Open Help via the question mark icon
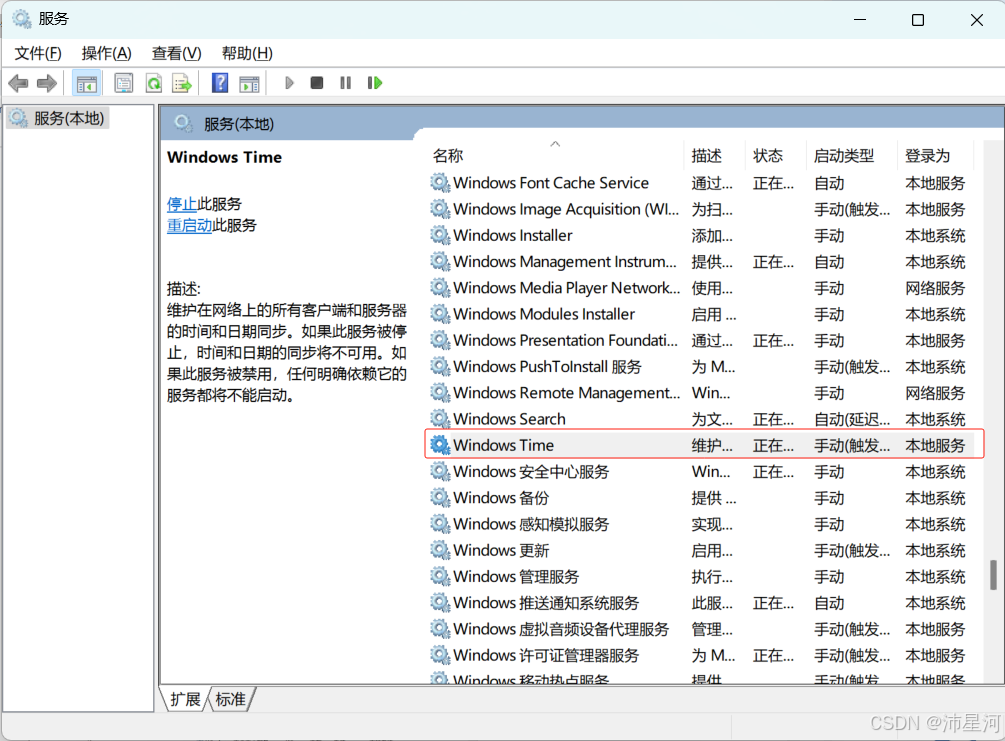Screen dimensions: 1005x741 [x=220, y=83]
